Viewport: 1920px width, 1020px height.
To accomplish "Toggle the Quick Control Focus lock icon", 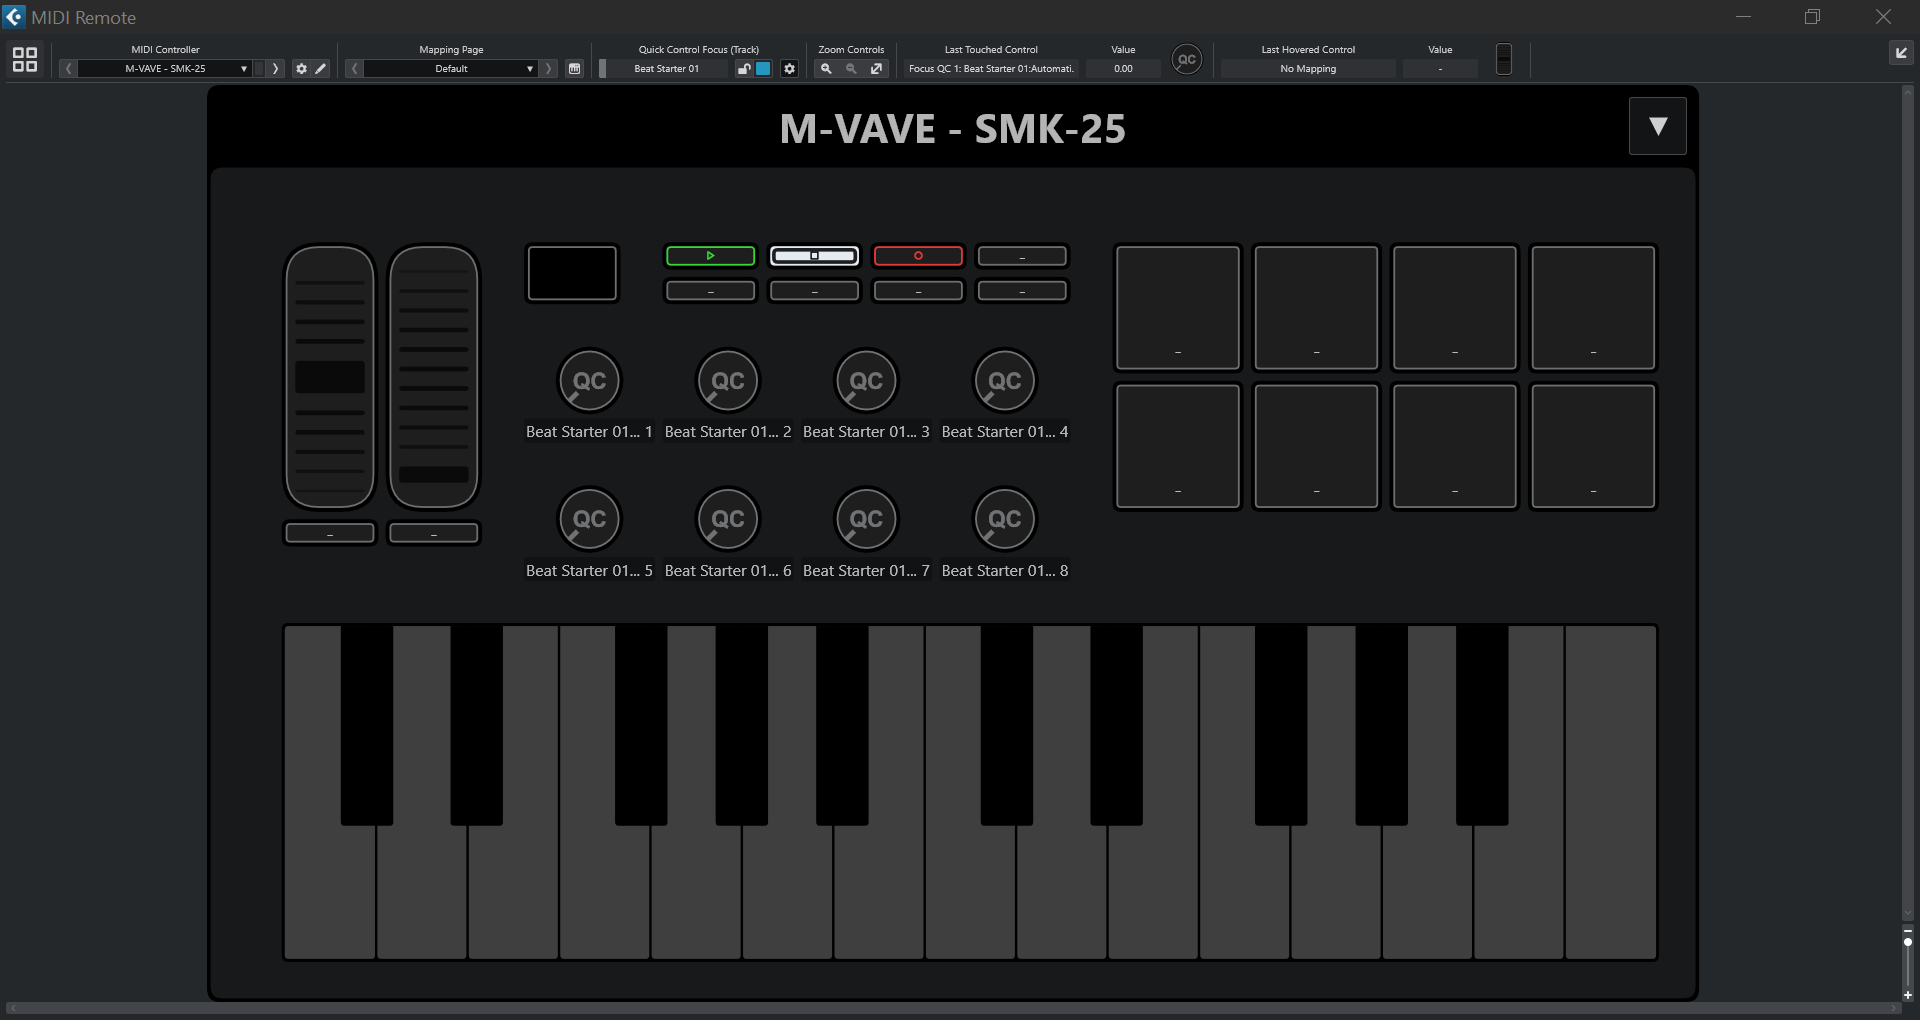I will coord(744,69).
